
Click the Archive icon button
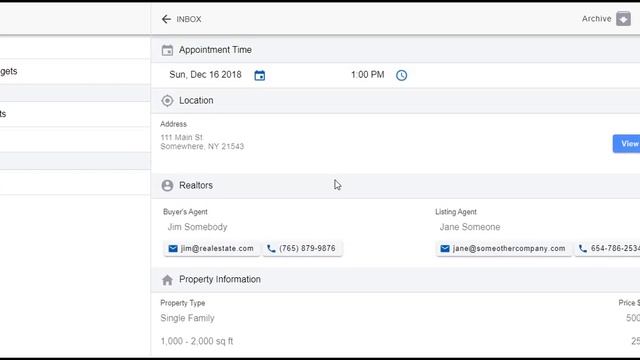(623, 19)
